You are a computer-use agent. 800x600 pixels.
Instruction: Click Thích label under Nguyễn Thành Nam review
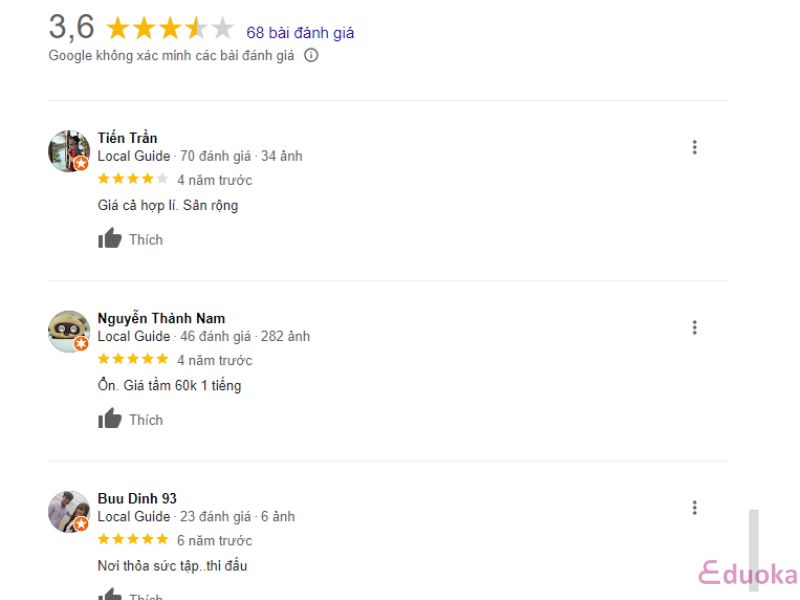coord(146,420)
